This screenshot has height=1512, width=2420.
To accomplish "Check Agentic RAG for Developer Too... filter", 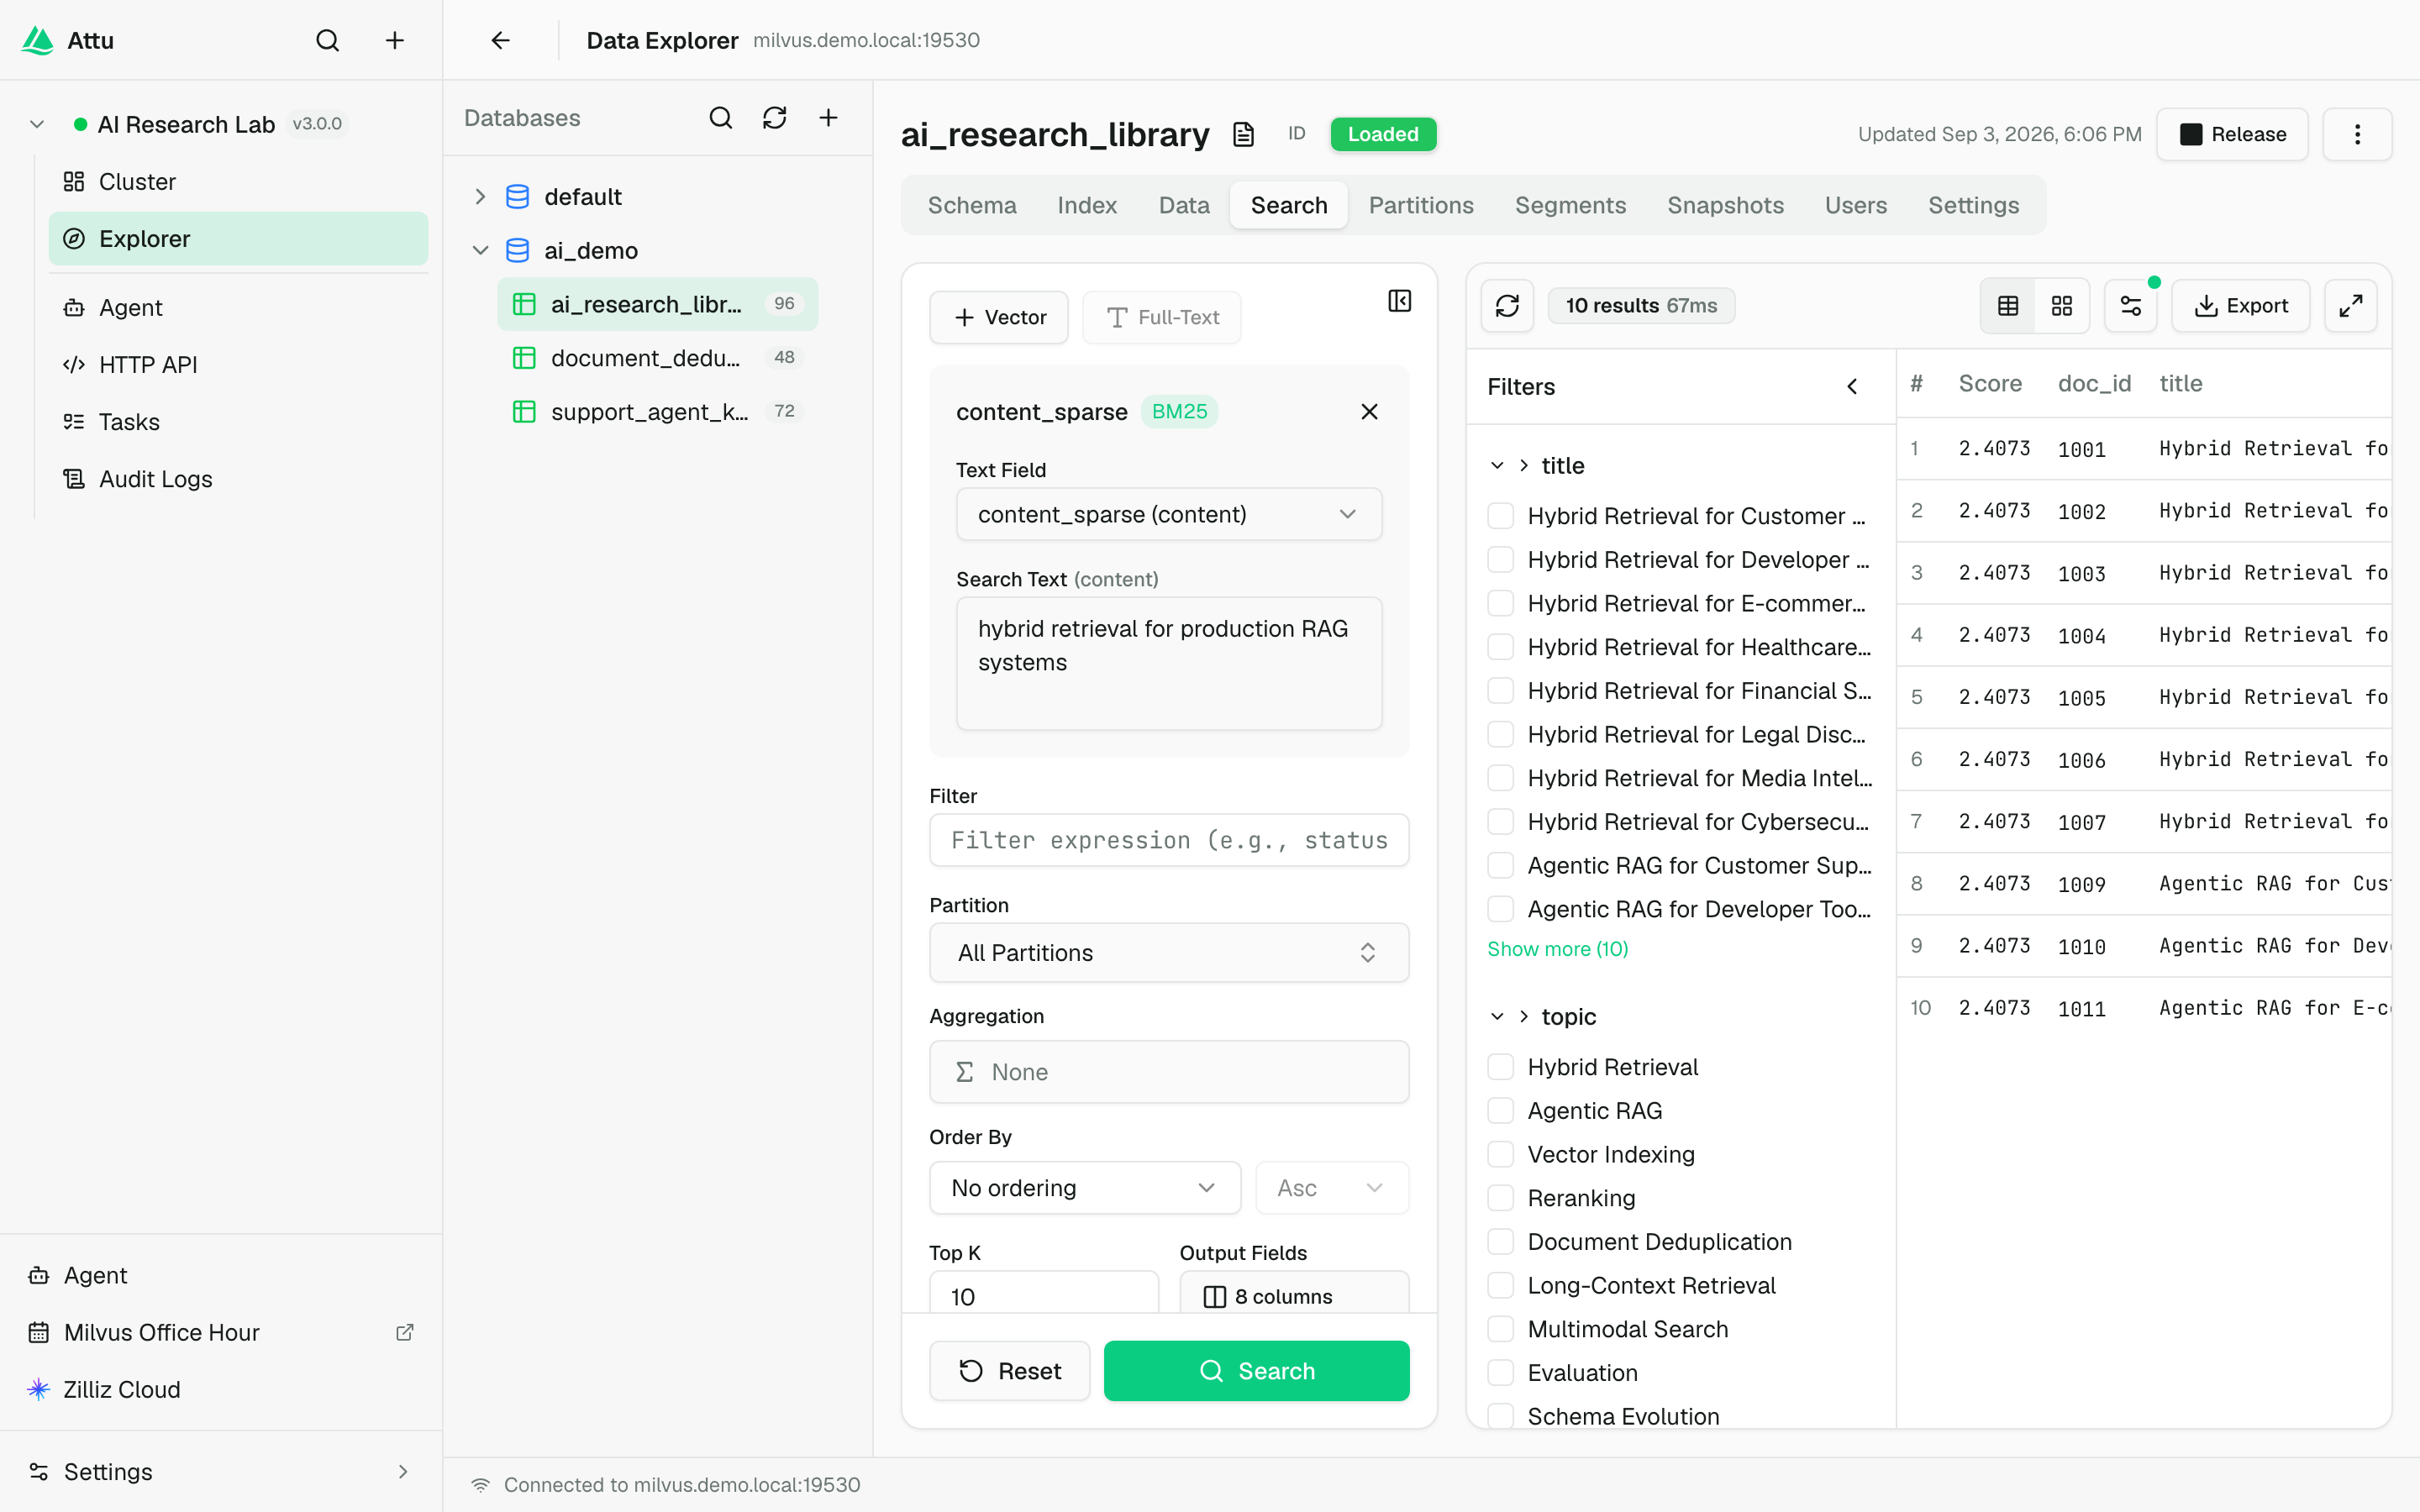I will point(1500,909).
